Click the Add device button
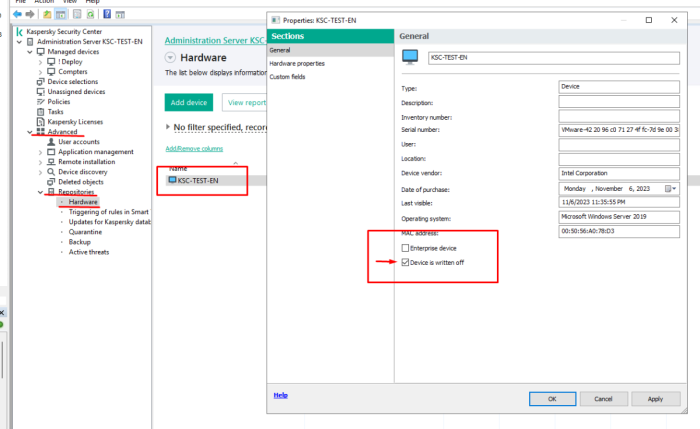This screenshot has height=429, width=700. (x=189, y=102)
